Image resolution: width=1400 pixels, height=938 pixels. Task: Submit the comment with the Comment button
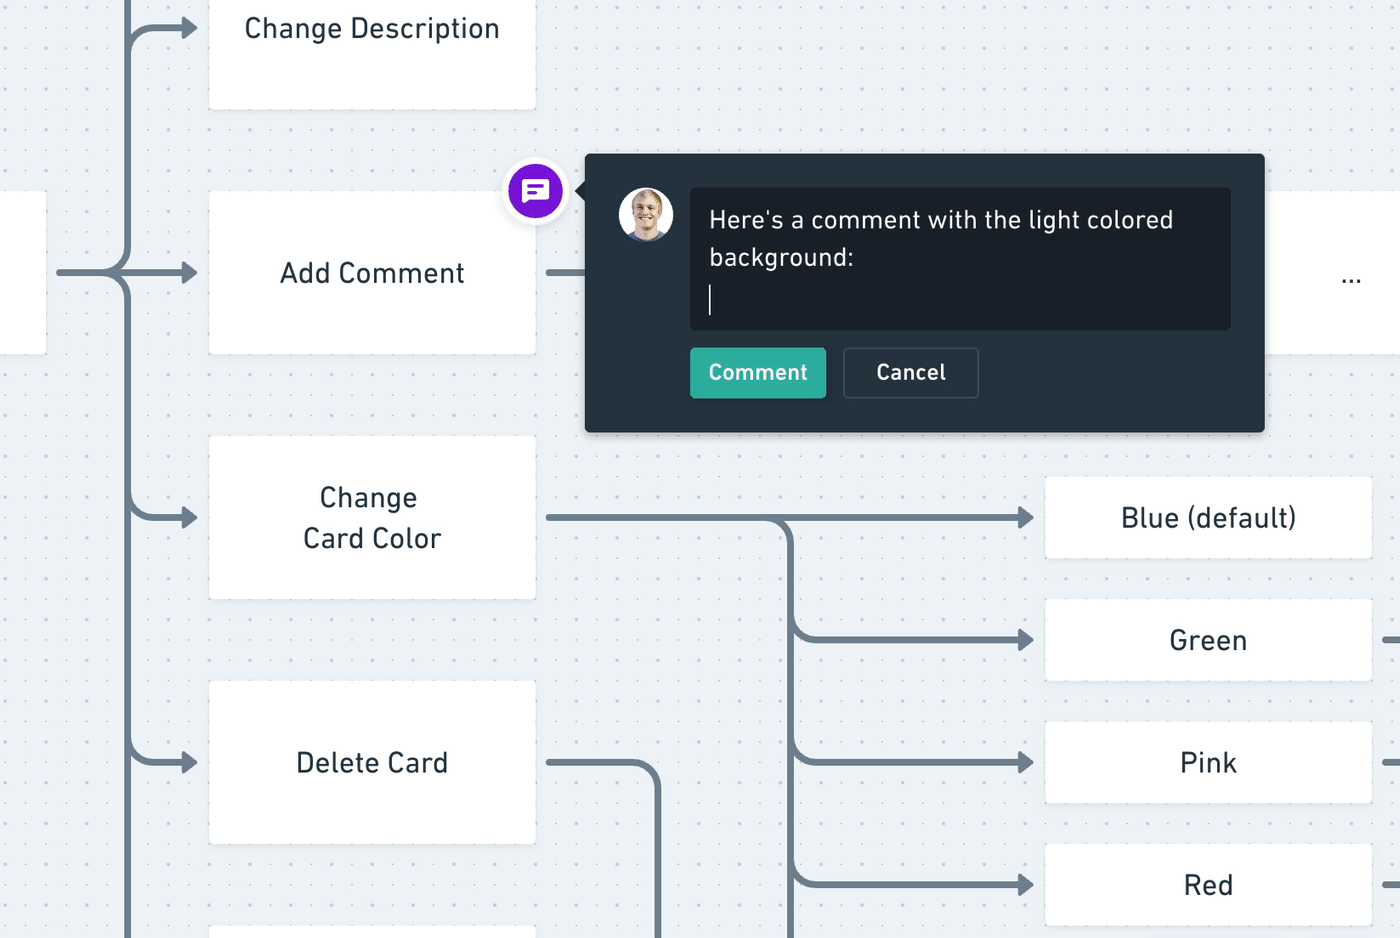(757, 372)
